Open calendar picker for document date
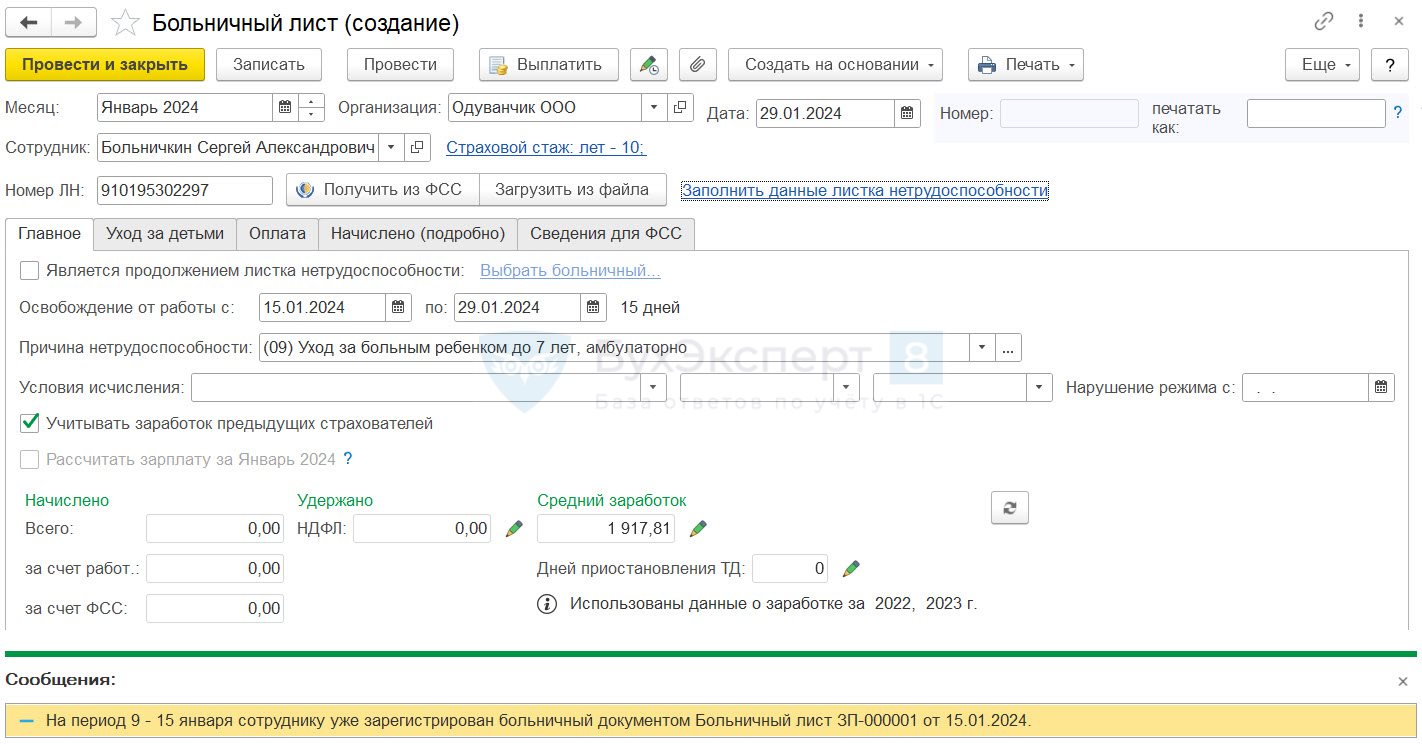 pyautogui.click(x=907, y=113)
